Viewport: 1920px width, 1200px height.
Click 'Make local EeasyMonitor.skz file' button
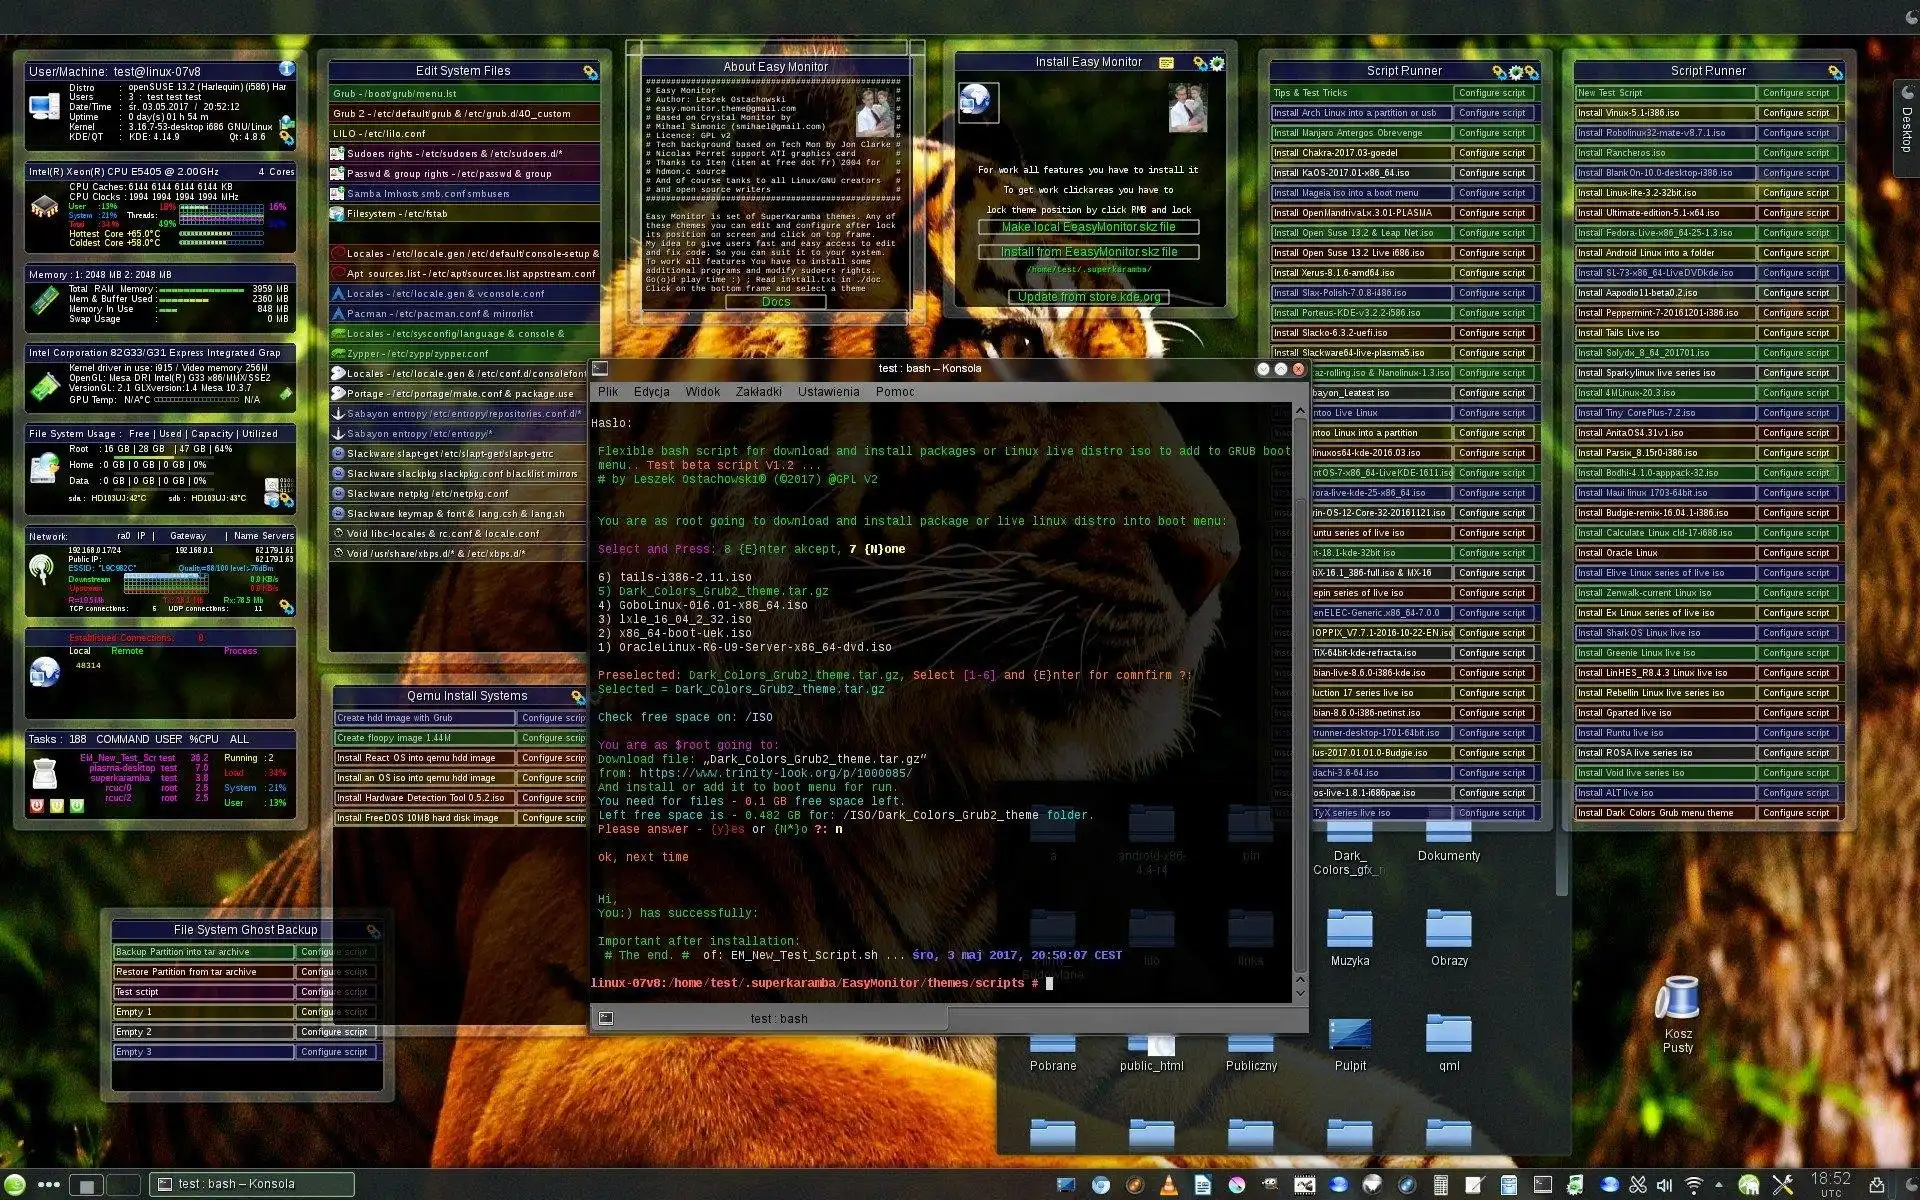[x=1088, y=227]
